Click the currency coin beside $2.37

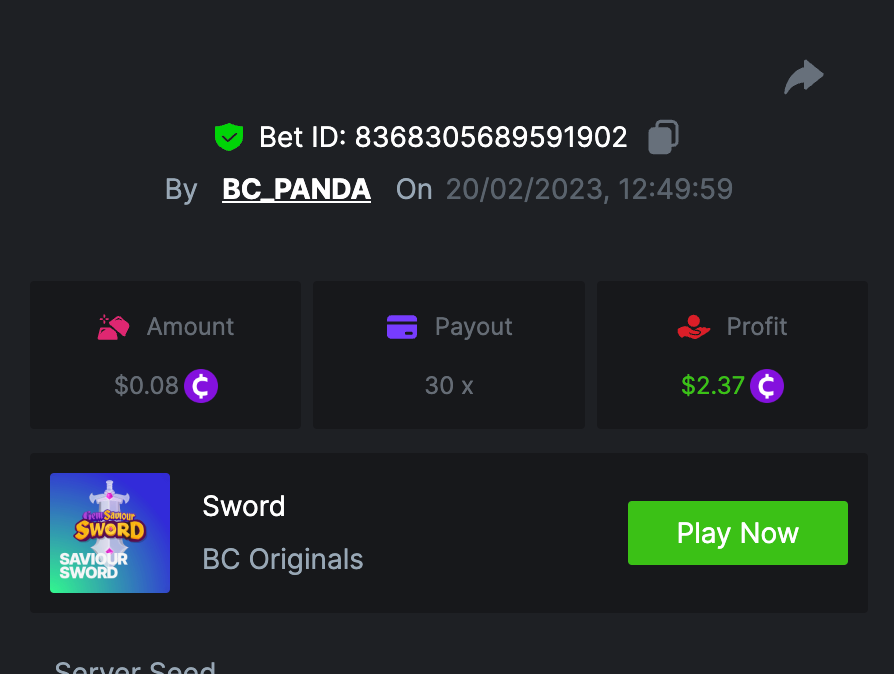[767, 385]
